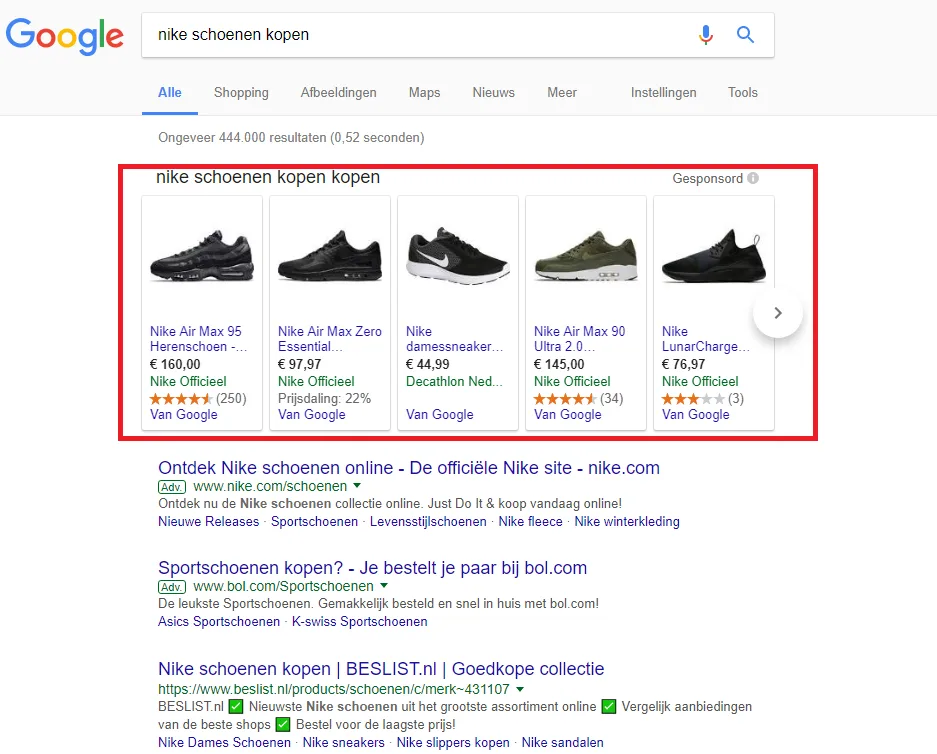Screen dimensions: 937x754
Task: Open the Asics Sportschoenen sitelink
Action: [219, 621]
